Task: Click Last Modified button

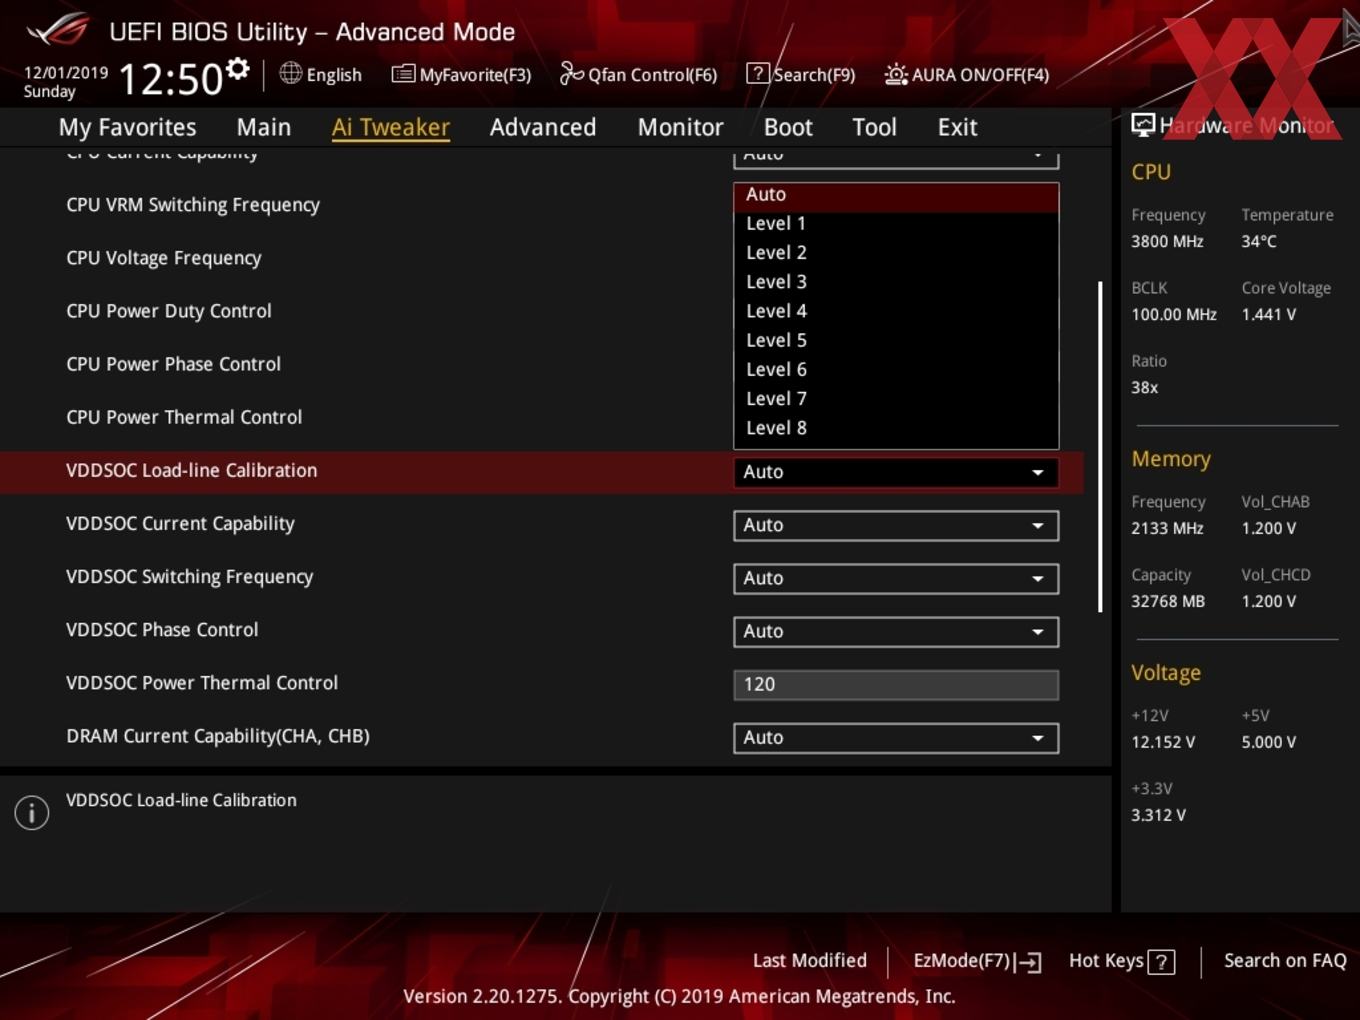Action: (x=810, y=961)
